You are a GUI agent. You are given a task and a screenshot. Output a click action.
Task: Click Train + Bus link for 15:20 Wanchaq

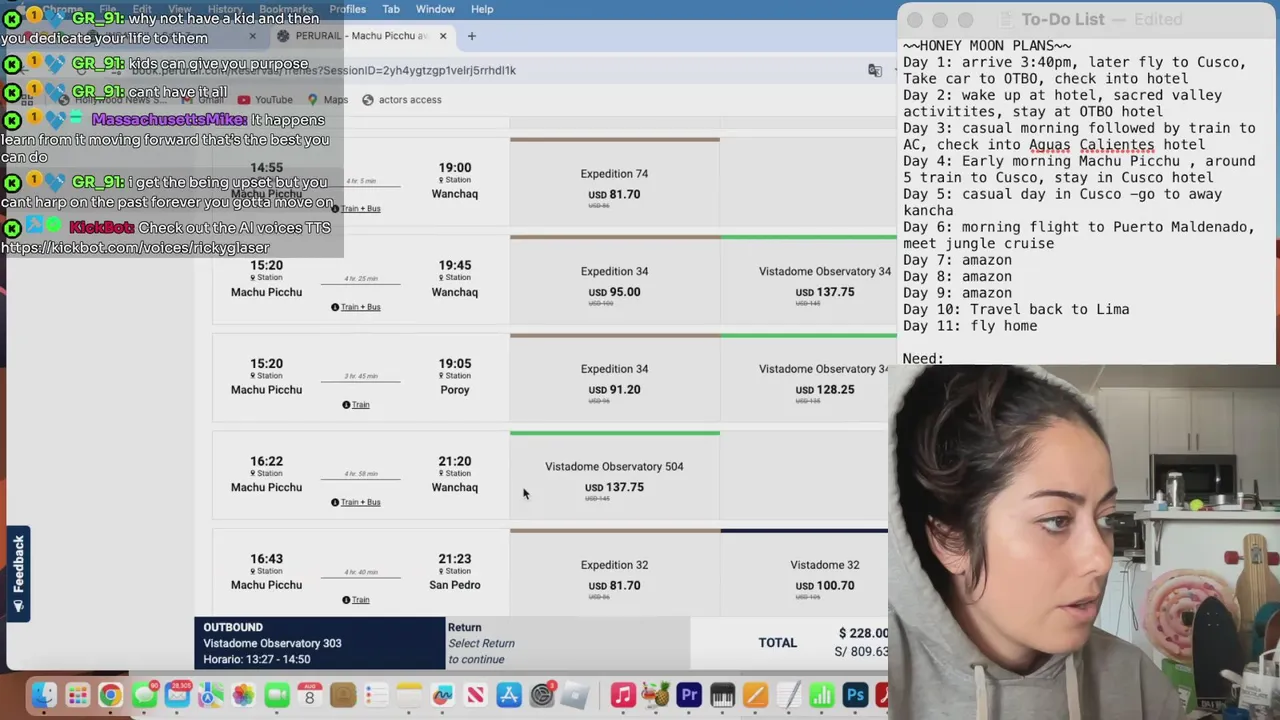361,307
